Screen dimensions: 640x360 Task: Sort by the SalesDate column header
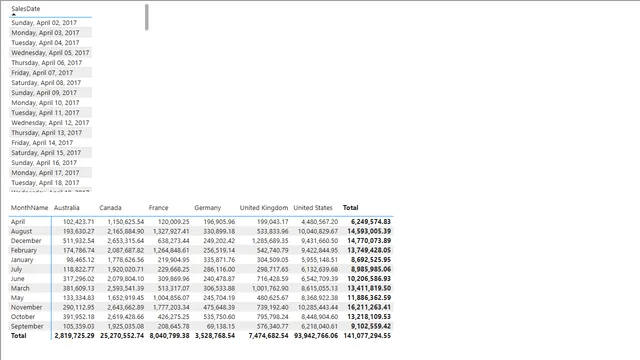click(26, 9)
